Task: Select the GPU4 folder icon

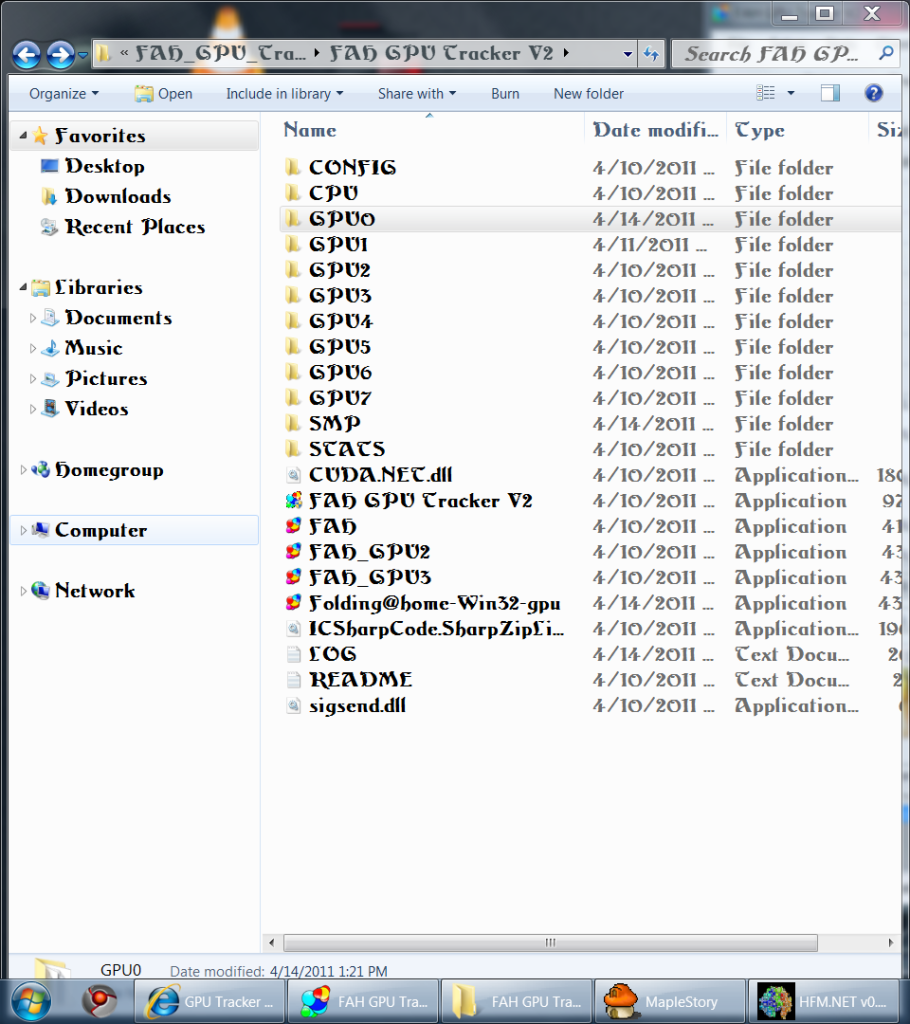Action: point(293,321)
